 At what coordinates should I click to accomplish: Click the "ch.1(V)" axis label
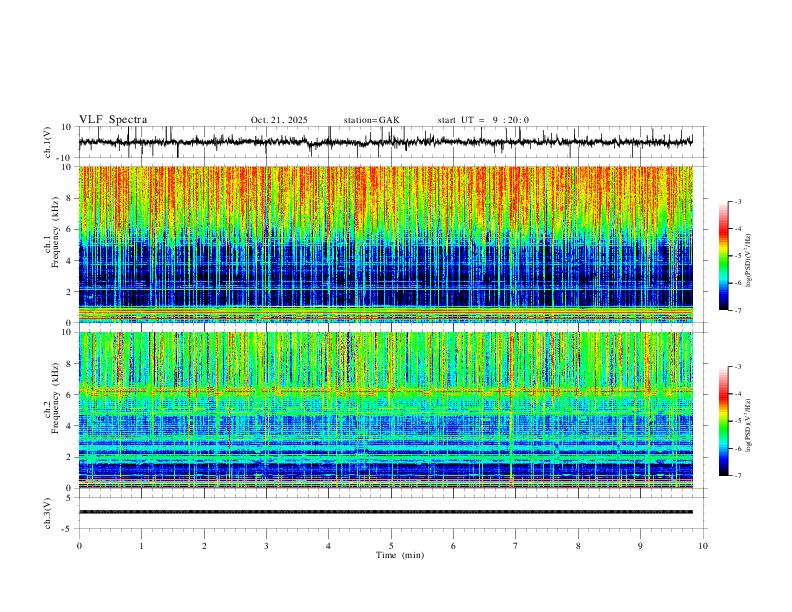(x=48, y=142)
